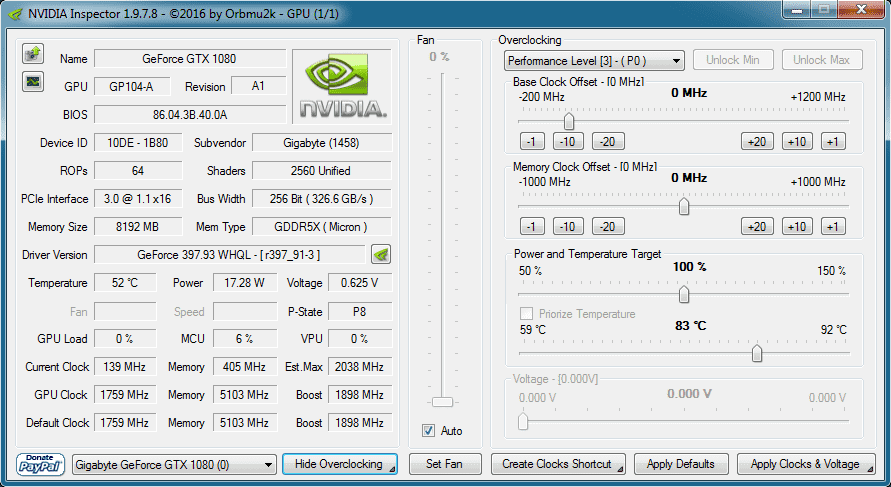Click the Base Clock Offset slider handle

(x=569, y=121)
